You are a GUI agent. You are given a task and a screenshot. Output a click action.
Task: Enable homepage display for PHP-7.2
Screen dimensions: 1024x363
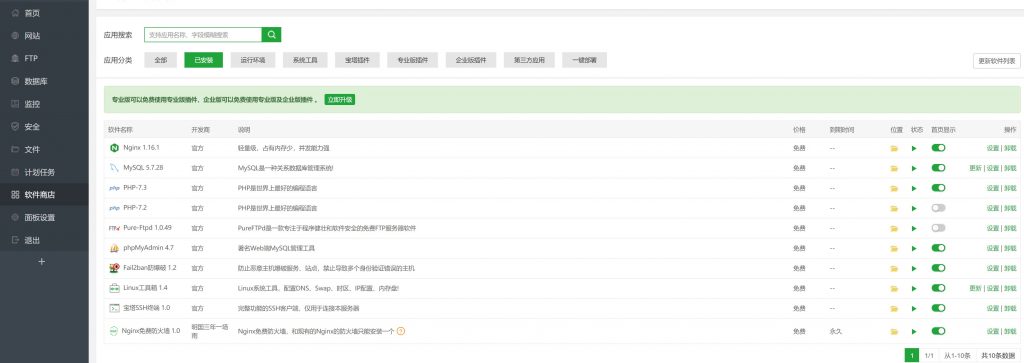pos(938,208)
